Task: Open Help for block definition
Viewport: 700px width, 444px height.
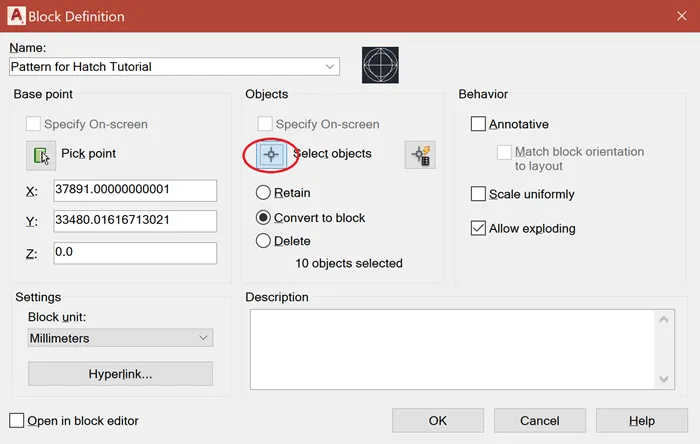Action: 642,420
